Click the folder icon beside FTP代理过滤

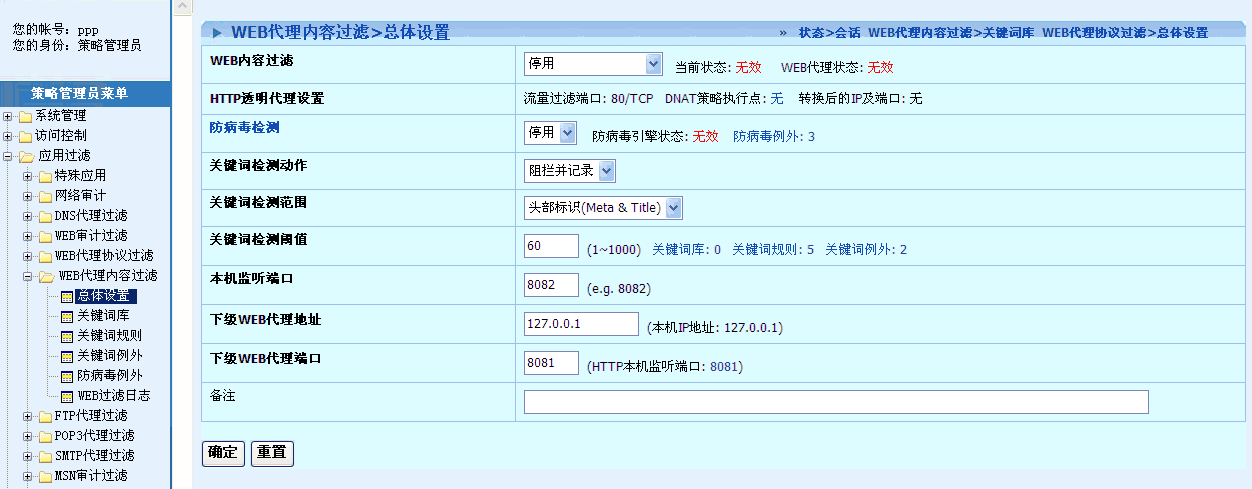(45, 416)
